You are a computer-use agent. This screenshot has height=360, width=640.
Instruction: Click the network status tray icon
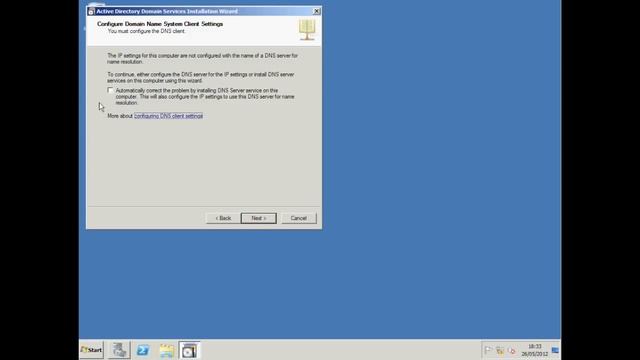pos(500,350)
